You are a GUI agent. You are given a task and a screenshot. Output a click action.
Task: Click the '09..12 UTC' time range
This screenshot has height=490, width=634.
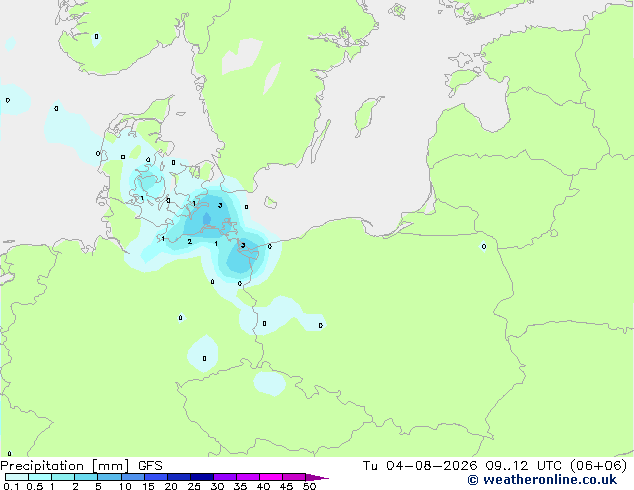pyautogui.click(x=523, y=466)
